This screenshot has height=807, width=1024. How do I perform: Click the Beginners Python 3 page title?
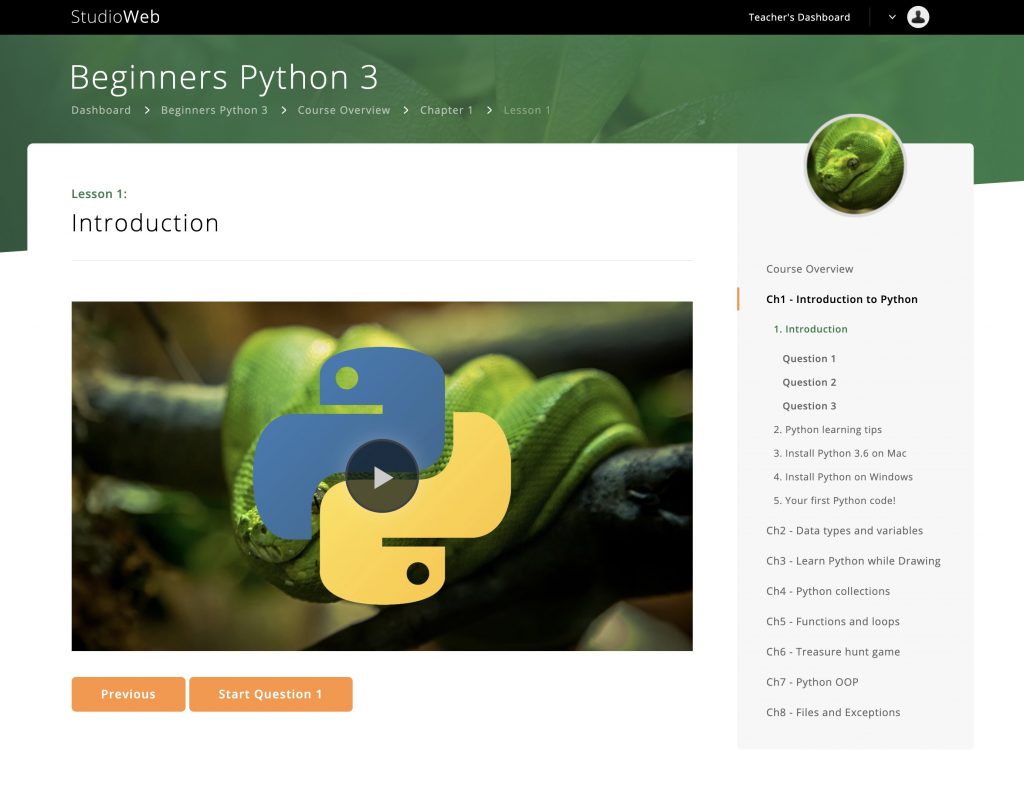pyautogui.click(x=224, y=77)
